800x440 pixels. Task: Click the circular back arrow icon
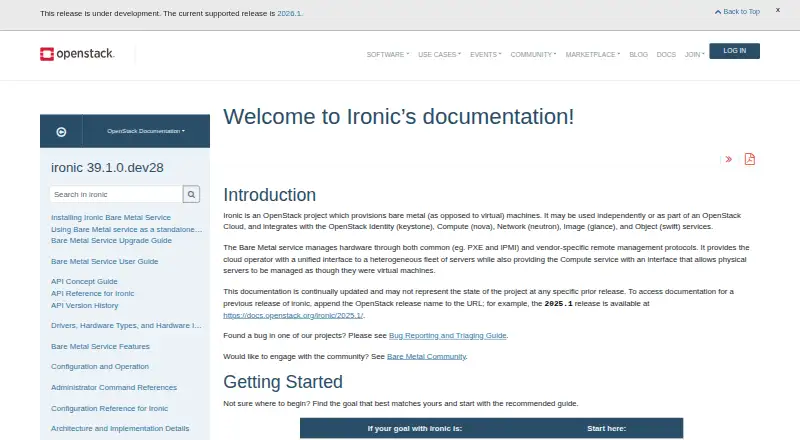point(61,132)
